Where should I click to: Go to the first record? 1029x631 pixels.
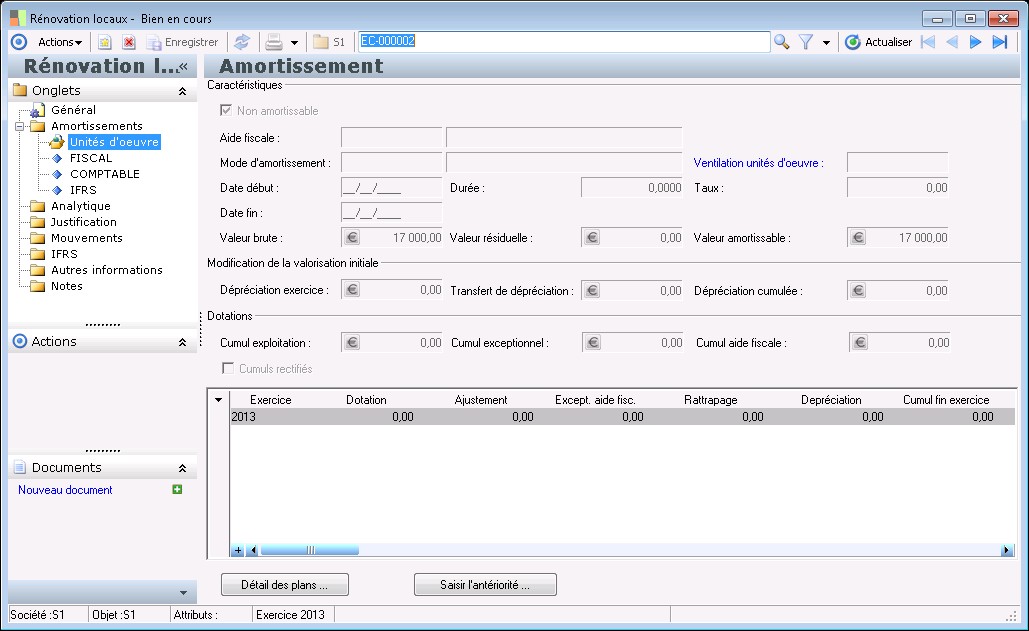click(928, 42)
